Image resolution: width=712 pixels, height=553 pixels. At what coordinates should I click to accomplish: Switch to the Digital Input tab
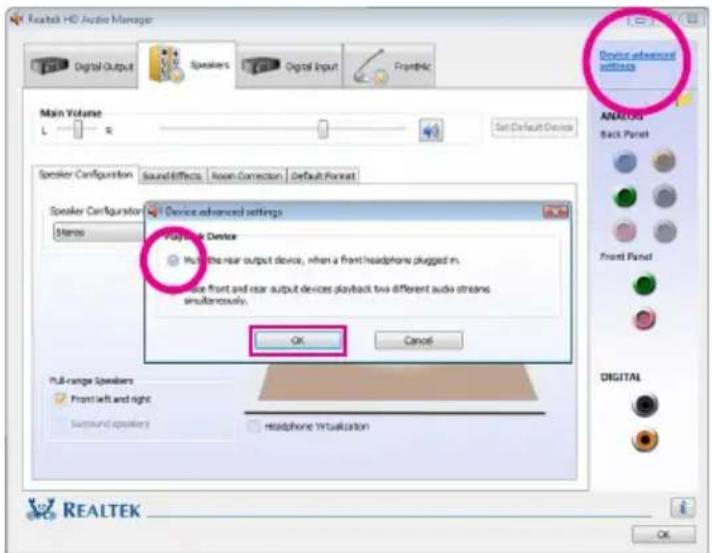tap(289, 66)
